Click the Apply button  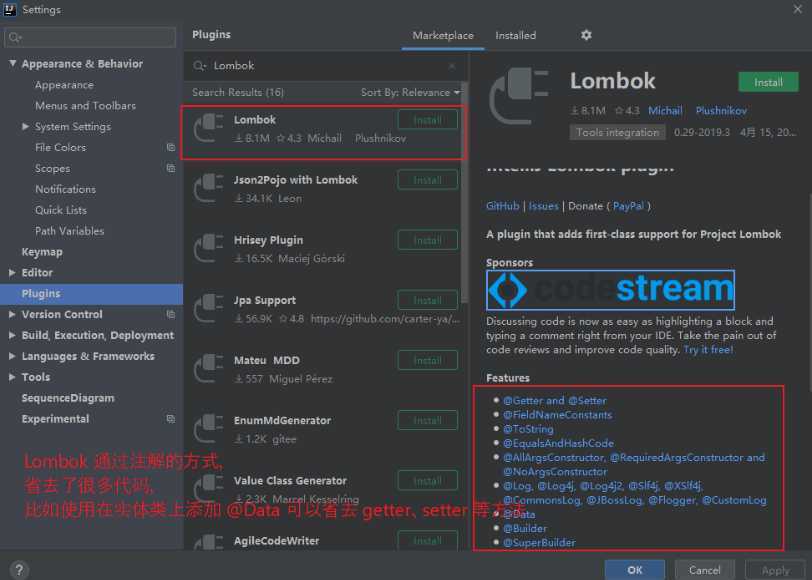pyautogui.click(x=775, y=570)
